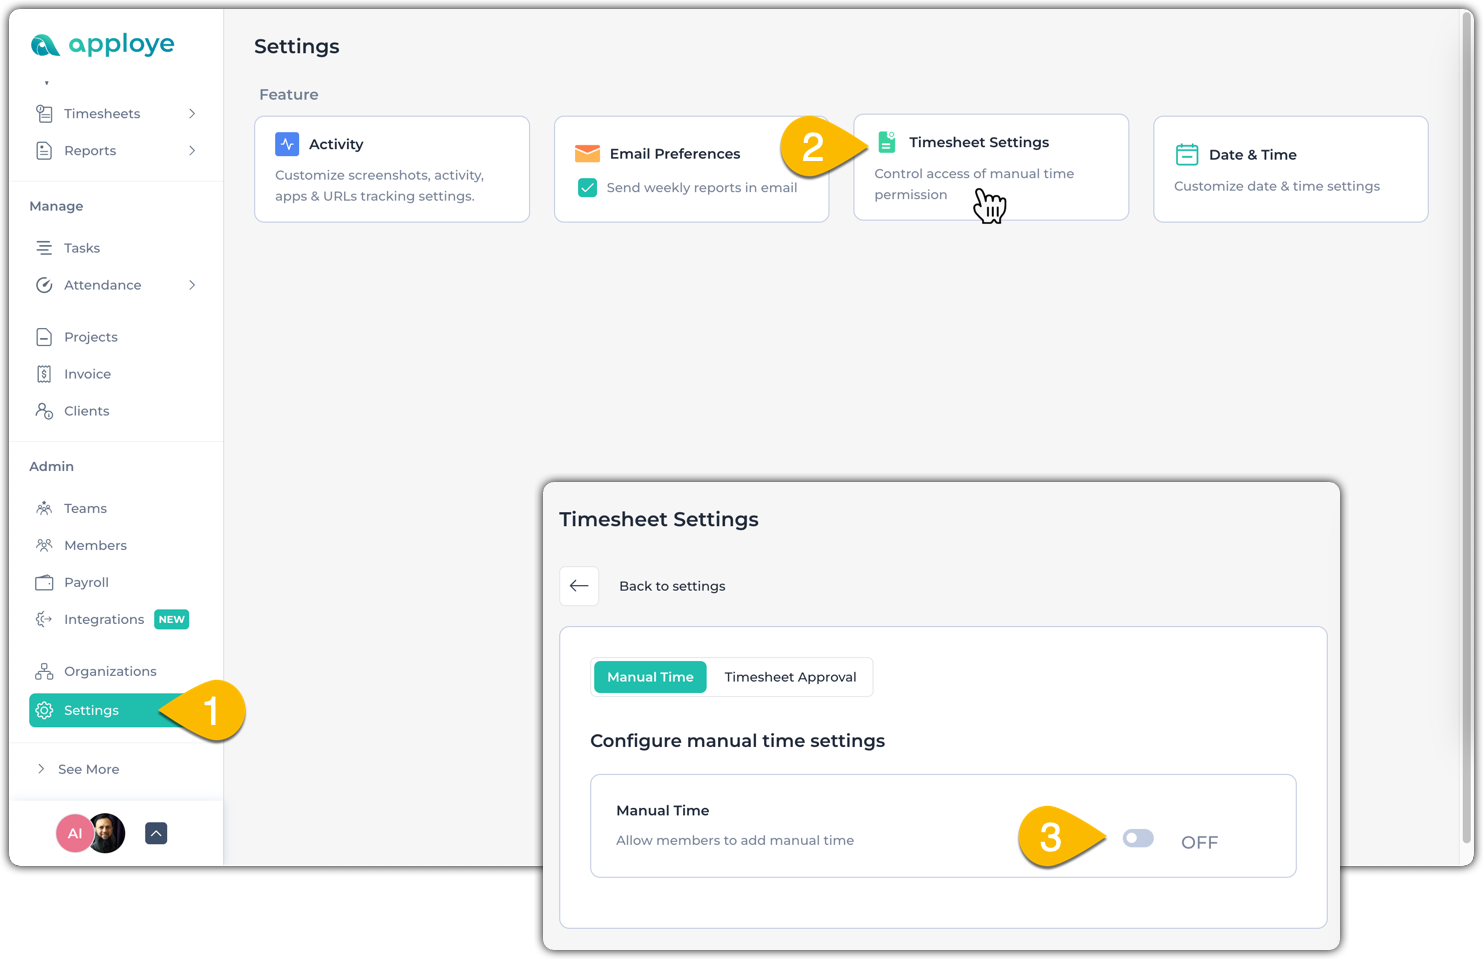Open Payroll in the Admin section
The width and height of the screenshot is (1483, 973).
click(86, 582)
